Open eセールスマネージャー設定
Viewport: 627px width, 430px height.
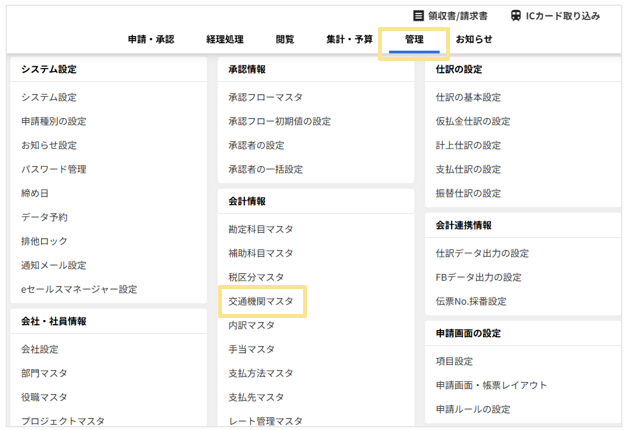(79, 289)
